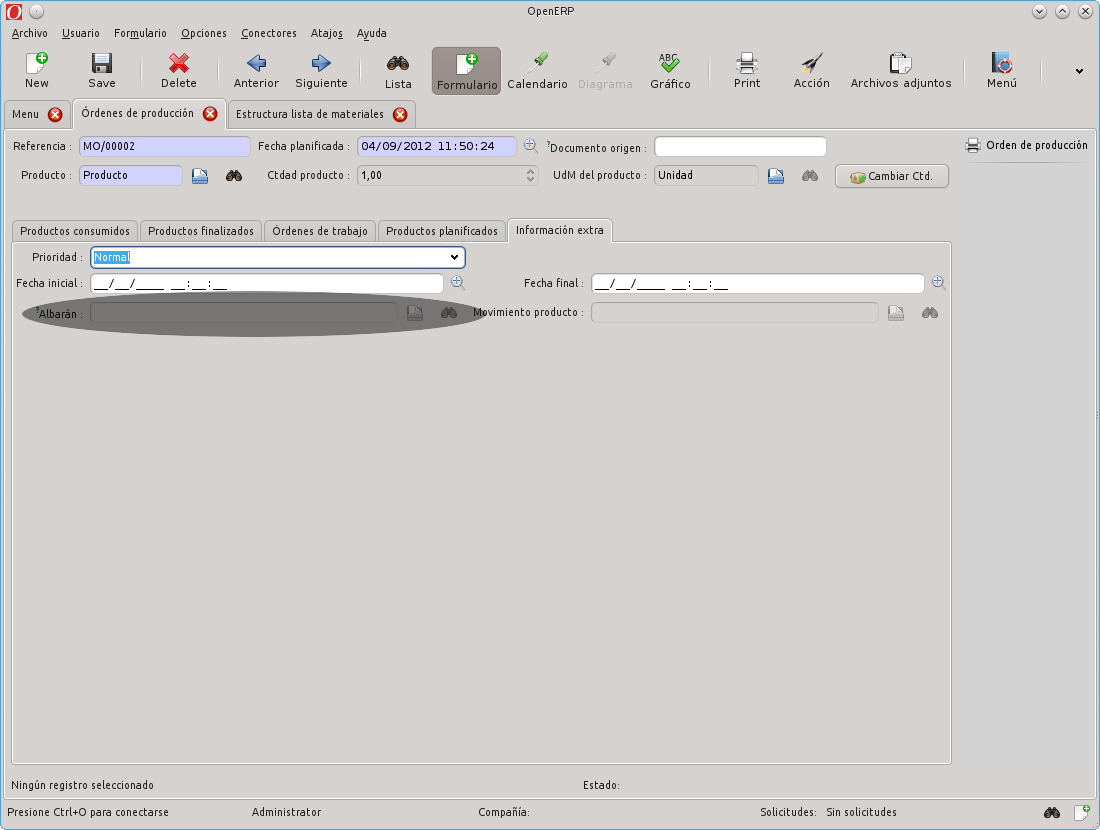
Task: Toggle the Formulario view button
Action: (467, 71)
